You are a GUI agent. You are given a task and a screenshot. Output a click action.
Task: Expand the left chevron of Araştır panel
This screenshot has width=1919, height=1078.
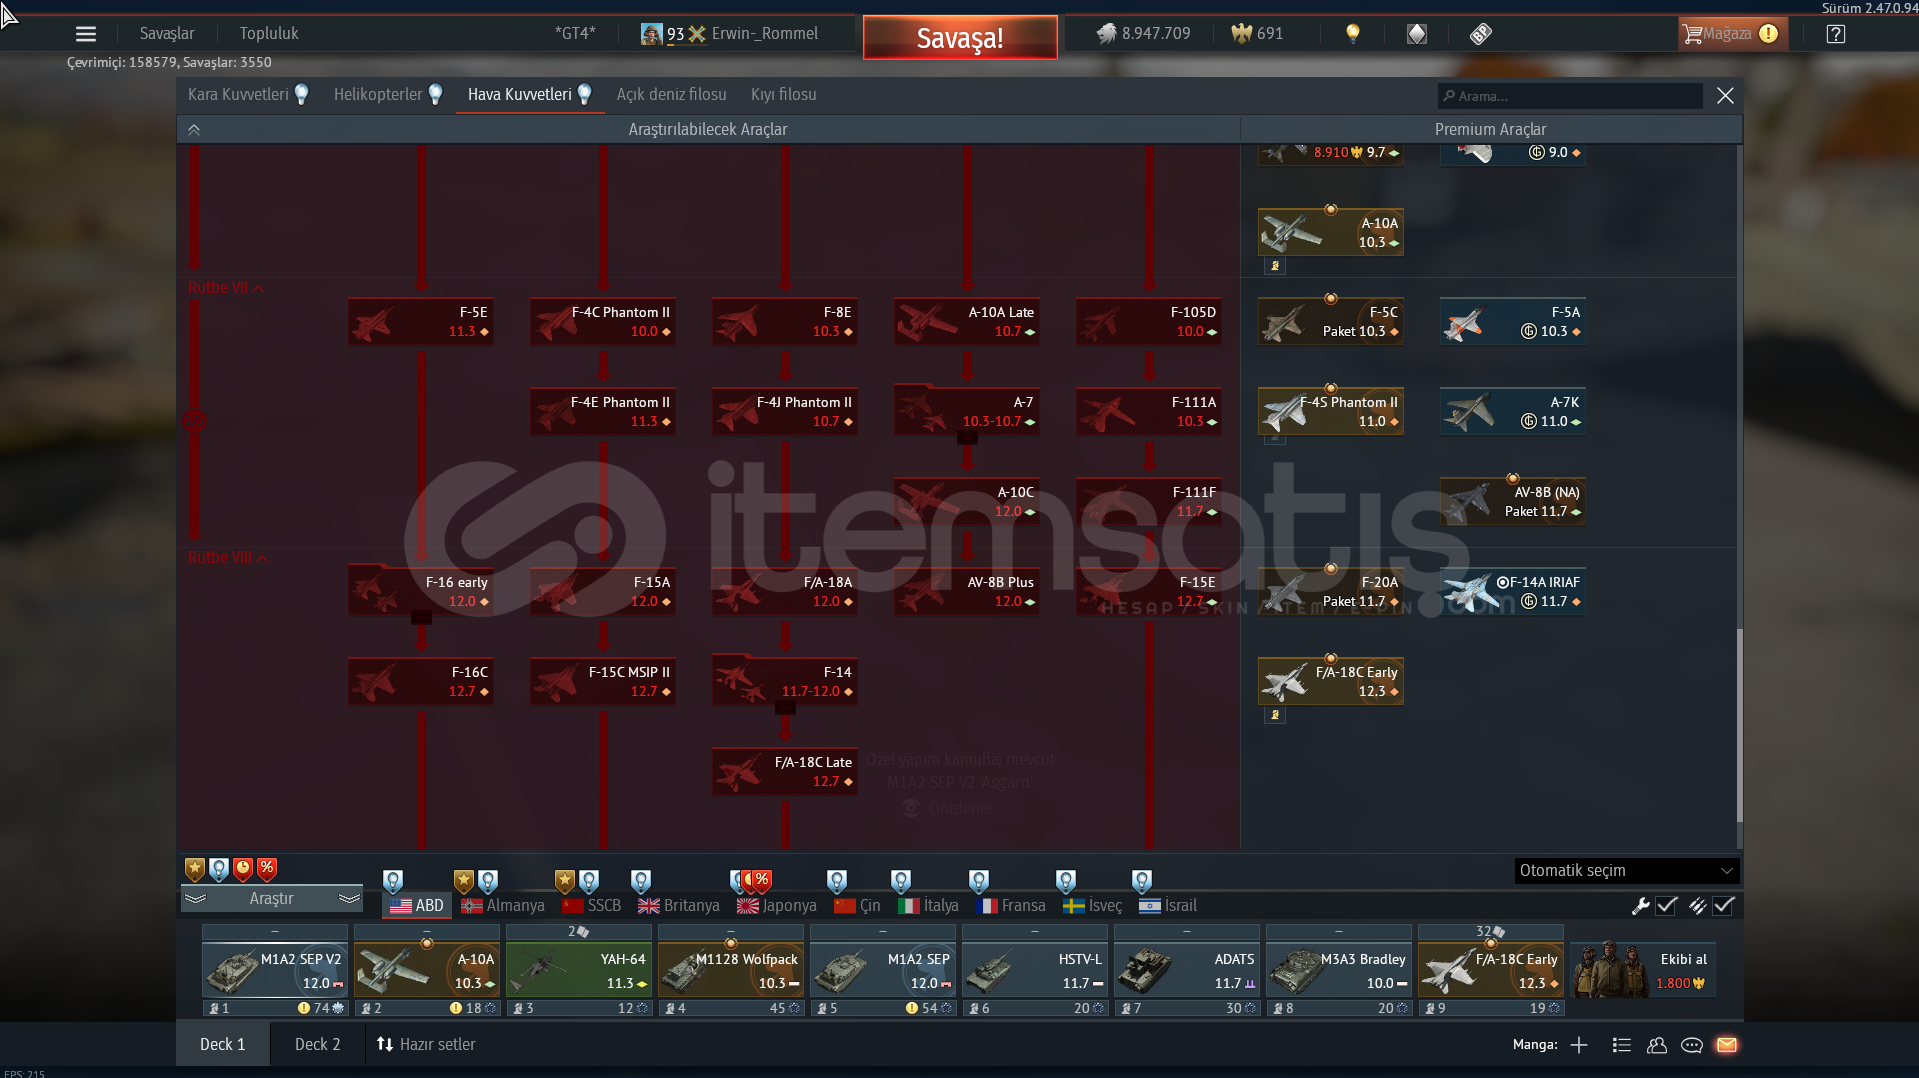click(195, 899)
